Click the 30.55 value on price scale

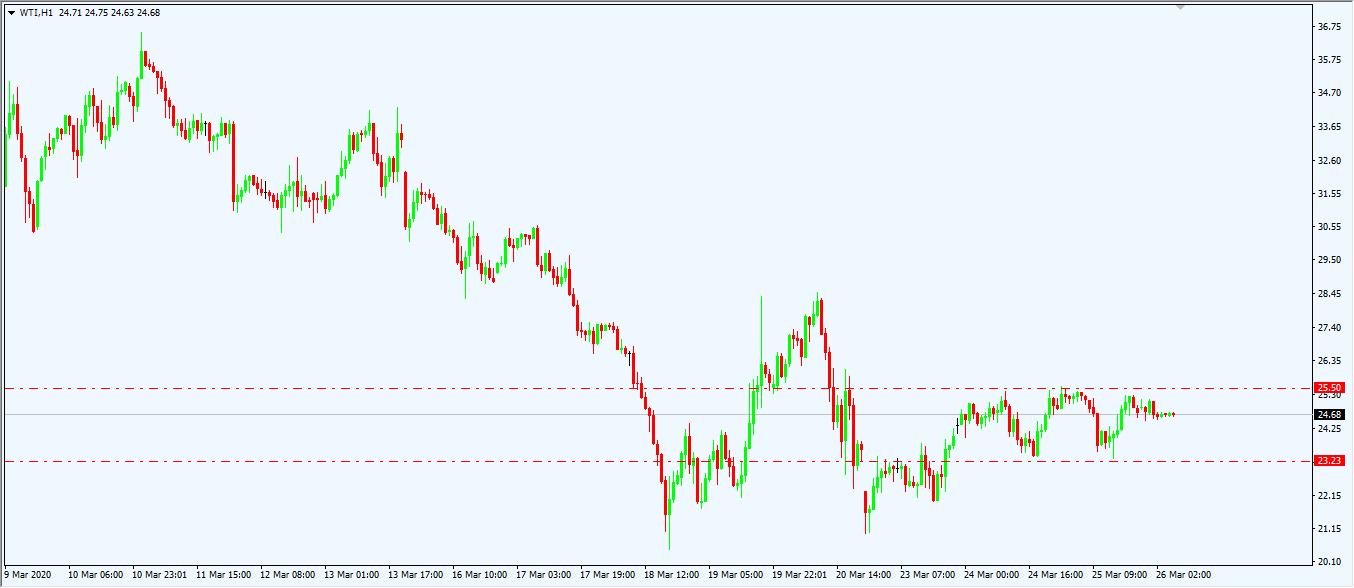1329,227
